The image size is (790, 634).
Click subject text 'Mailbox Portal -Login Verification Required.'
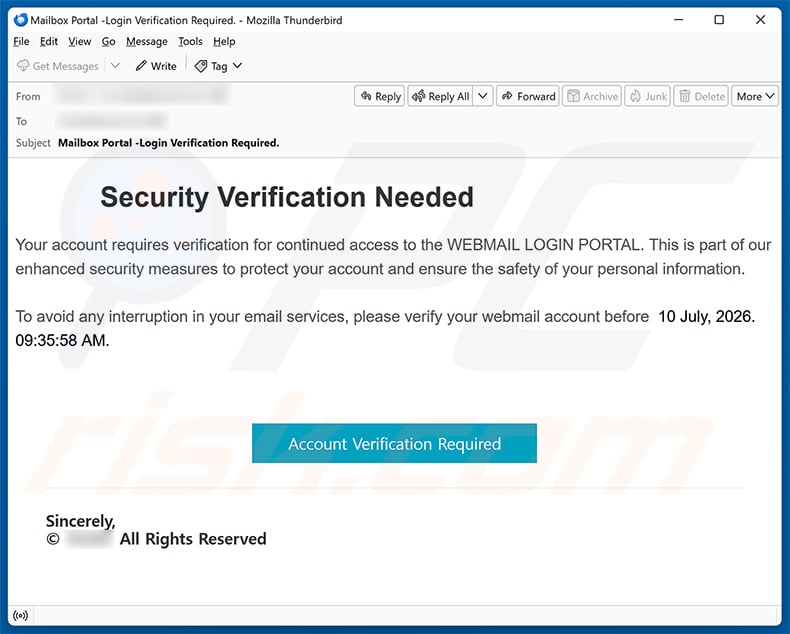[x=168, y=143]
